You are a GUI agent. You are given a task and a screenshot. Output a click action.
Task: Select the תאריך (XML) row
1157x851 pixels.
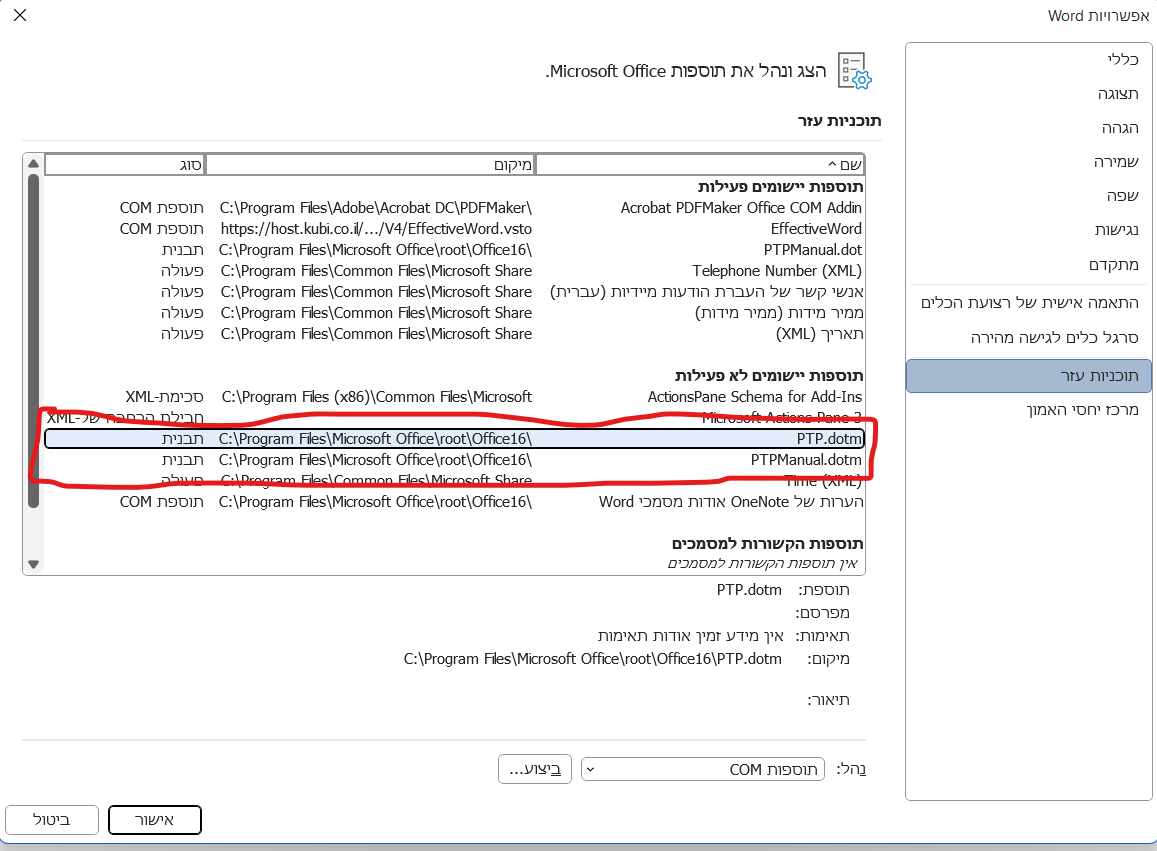pyautogui.click(x=454, y=334)
